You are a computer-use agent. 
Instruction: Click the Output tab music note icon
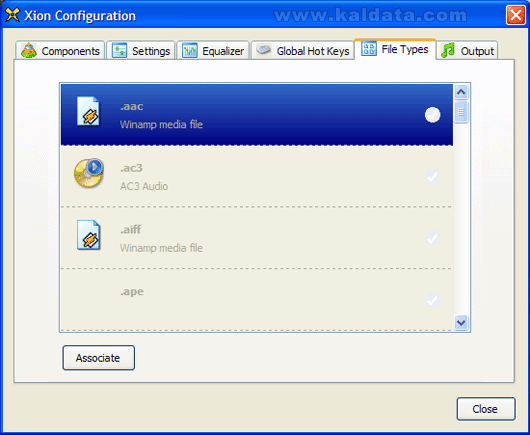[x=448, y=50]
